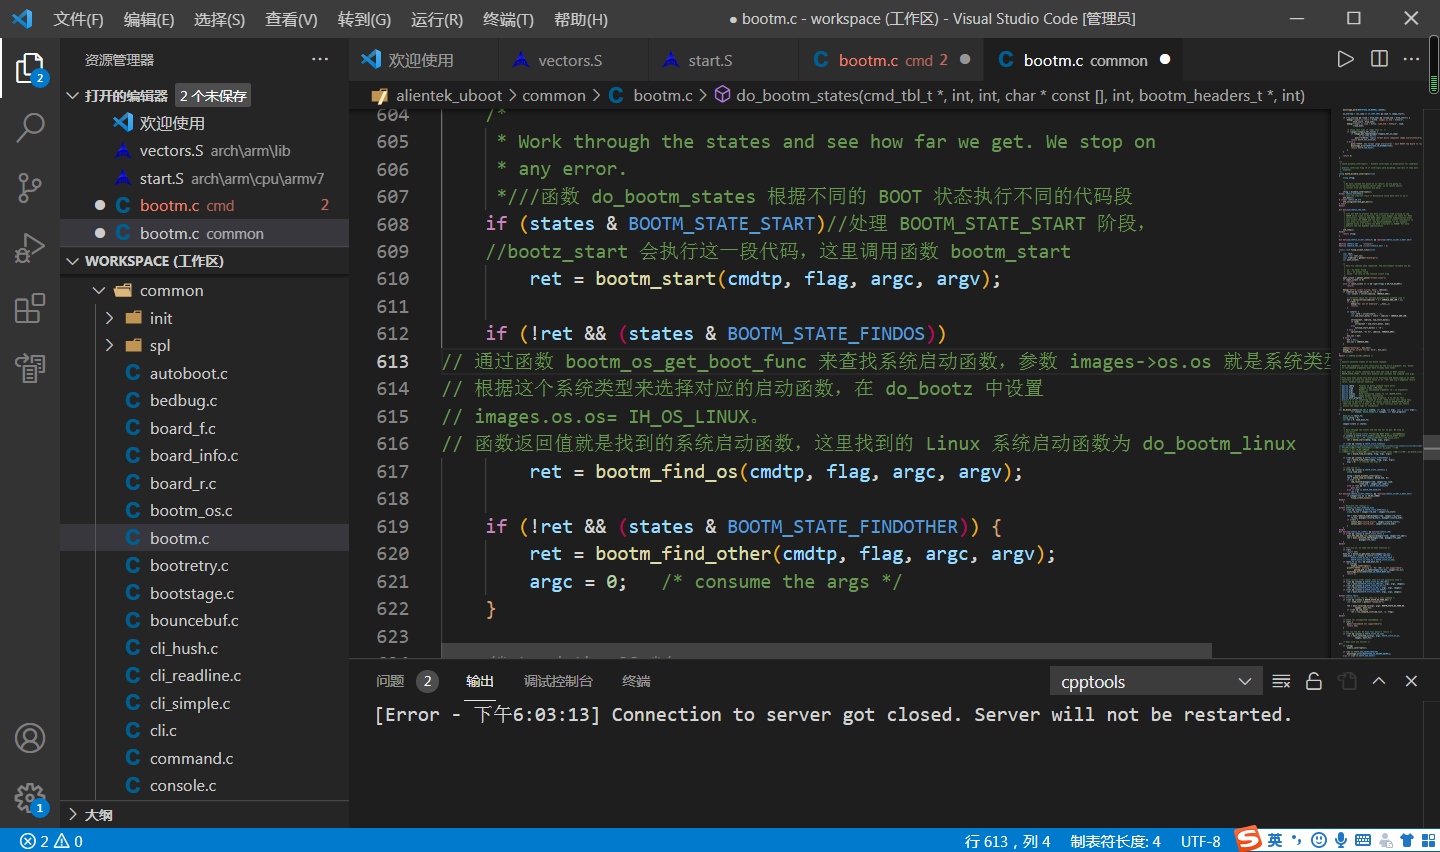Switch to the bootm.c cmd editor tab
Screen dimensions: 1440x852
[x=892, y=60]
